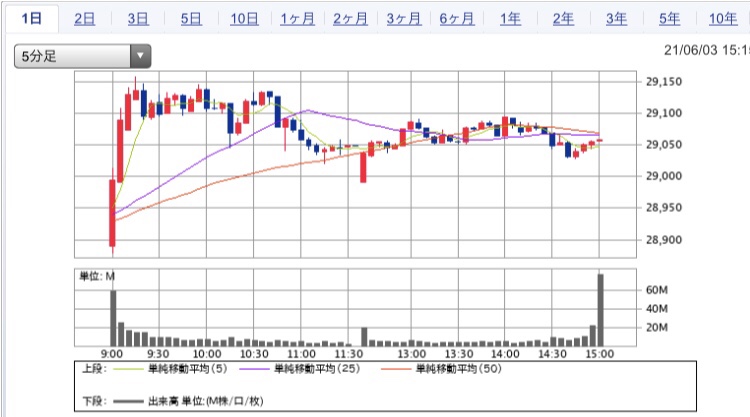
Task: Select the 3年 chart tab
Action: pyautogui.click(x=616, y=19)
